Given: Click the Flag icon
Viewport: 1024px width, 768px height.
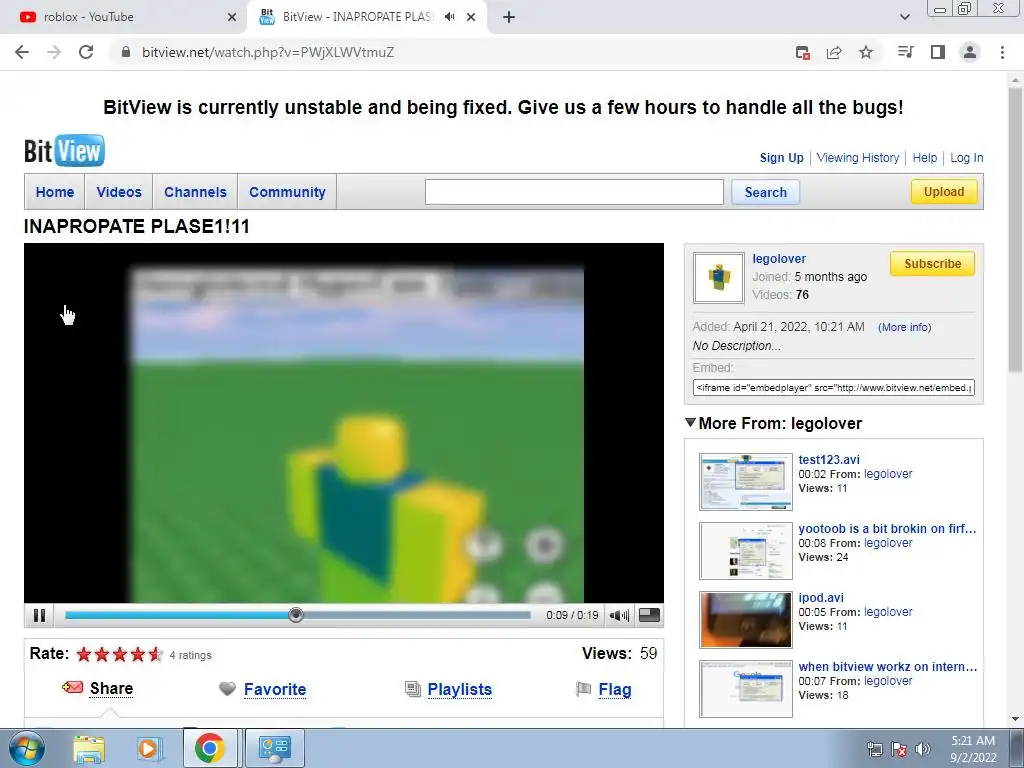Looking at the screenshot, I should (583, 689).
